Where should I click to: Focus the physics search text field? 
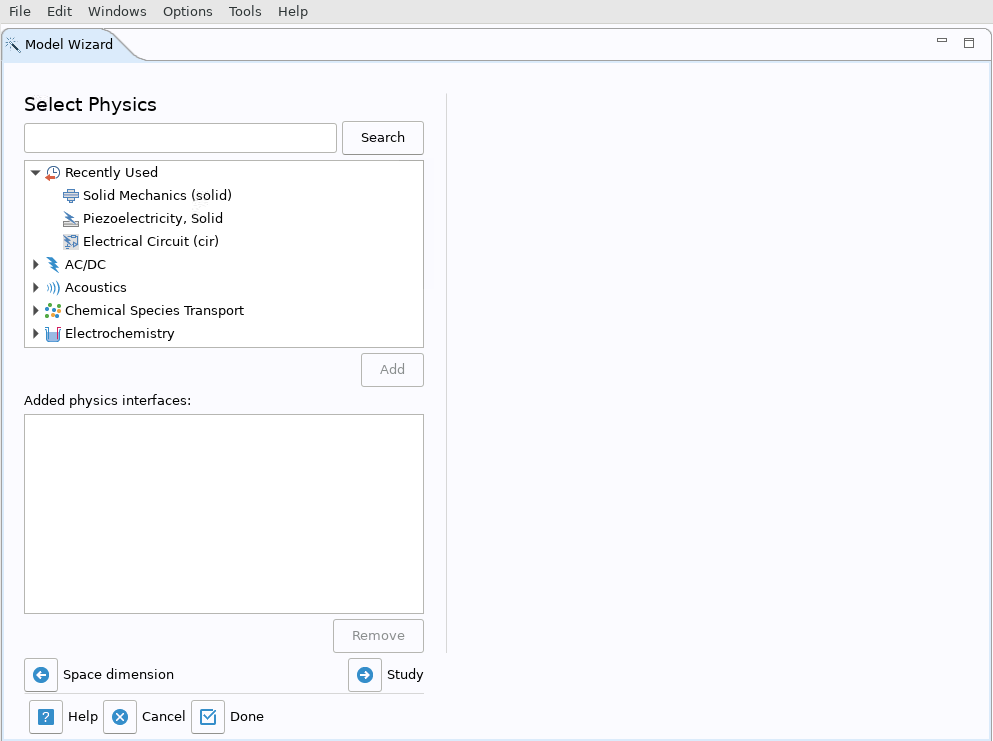tap(180, 138)
